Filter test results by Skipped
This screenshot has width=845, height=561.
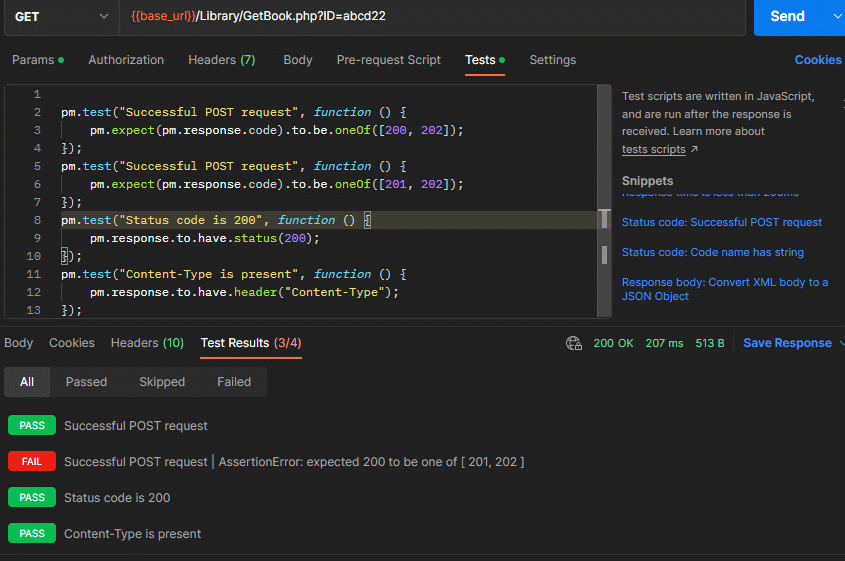(x=162, y=382)
